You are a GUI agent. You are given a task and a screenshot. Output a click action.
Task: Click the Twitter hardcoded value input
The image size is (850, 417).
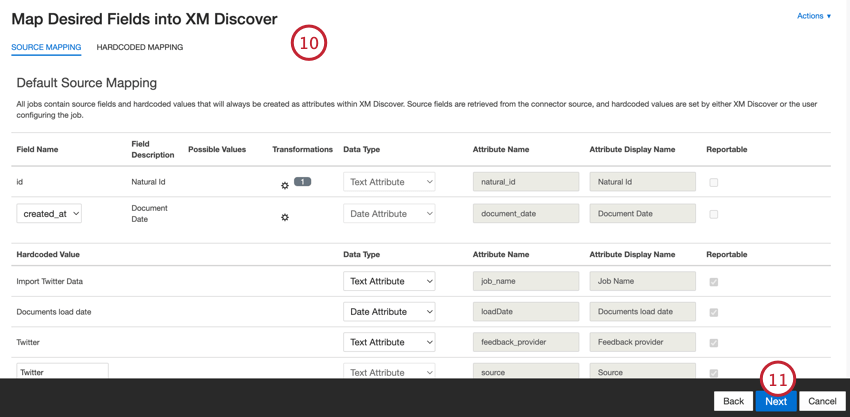62,371
